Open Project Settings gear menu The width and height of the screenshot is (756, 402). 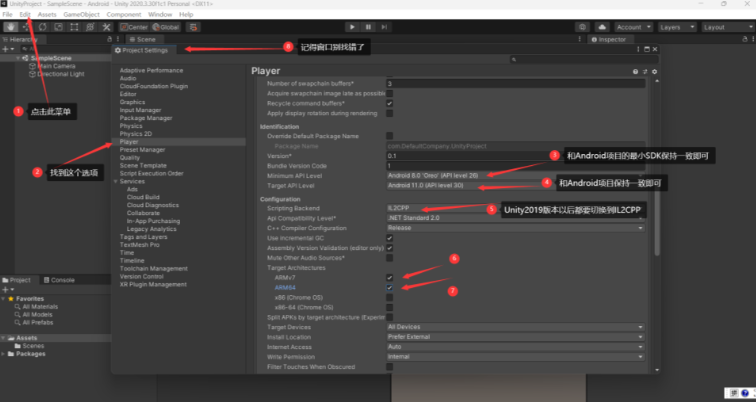(656, 72)
